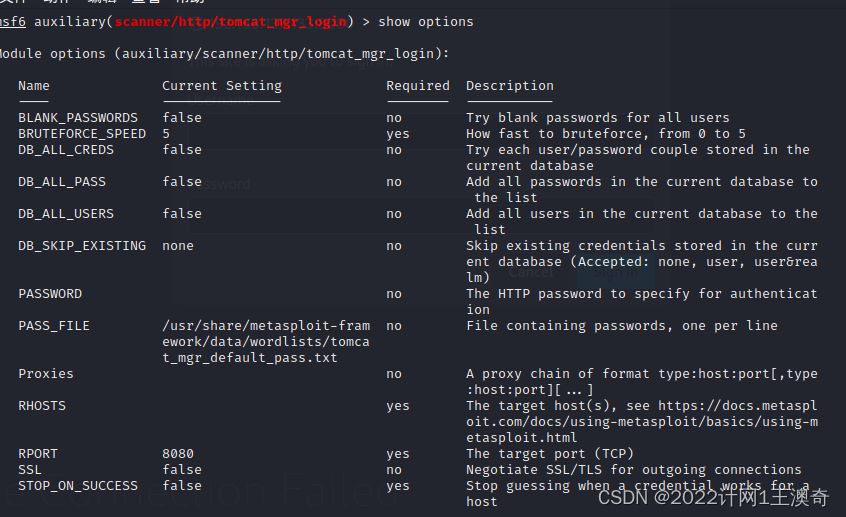Screen dimensions: 846x517
Task: Select the SSL option name
Action: (30, 470)
